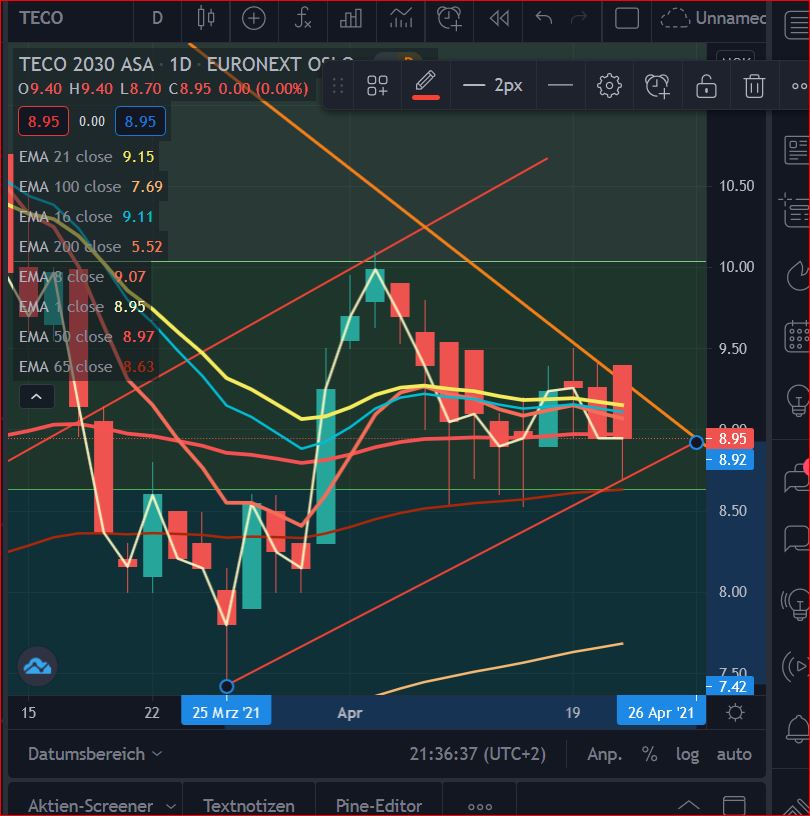
Task: Open chart settings gear by time axis
Action: click(x=735, y=712)
